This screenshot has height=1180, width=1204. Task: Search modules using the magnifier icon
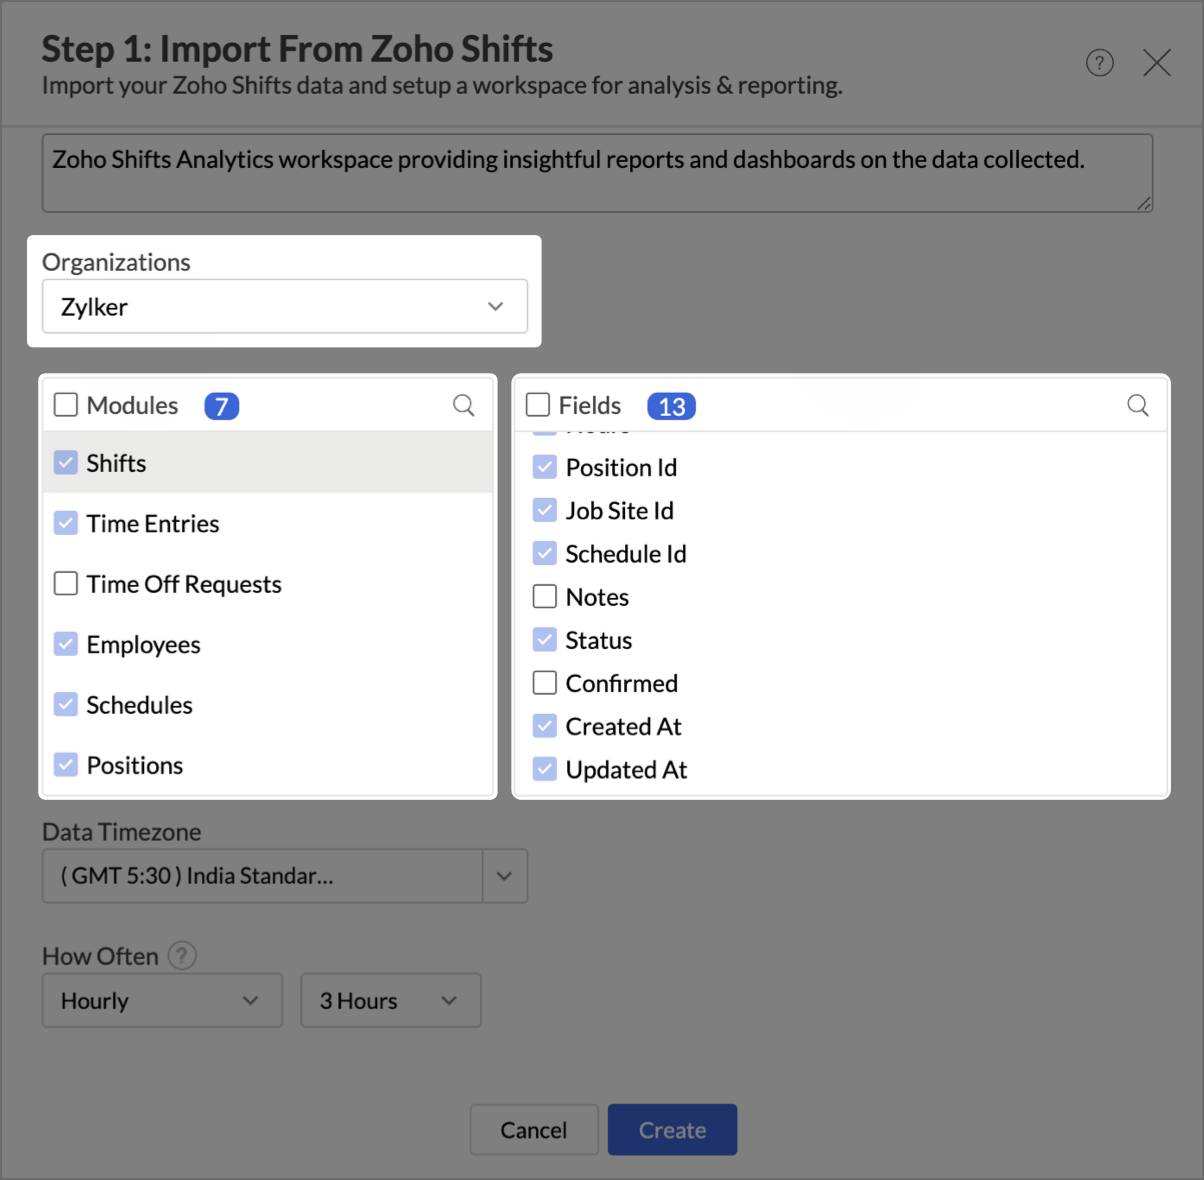pyautogui.click(x=463, y=405)
